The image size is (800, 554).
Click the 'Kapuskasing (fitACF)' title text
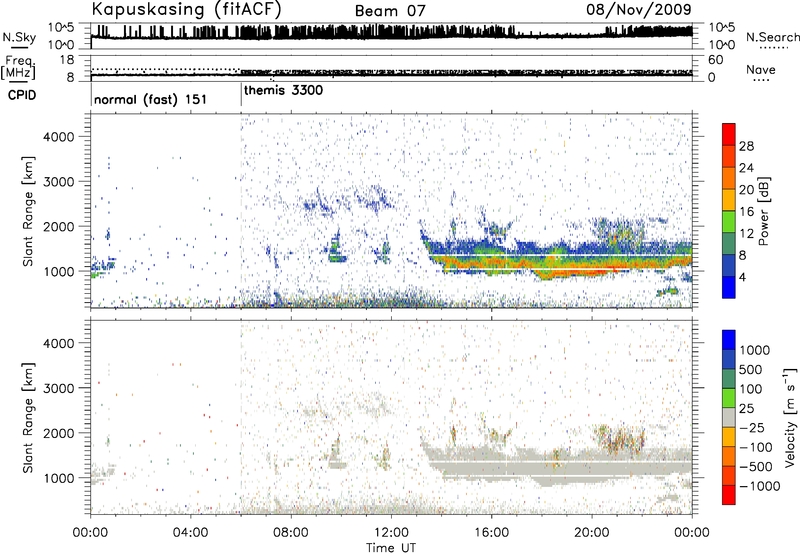click(186, 9)
